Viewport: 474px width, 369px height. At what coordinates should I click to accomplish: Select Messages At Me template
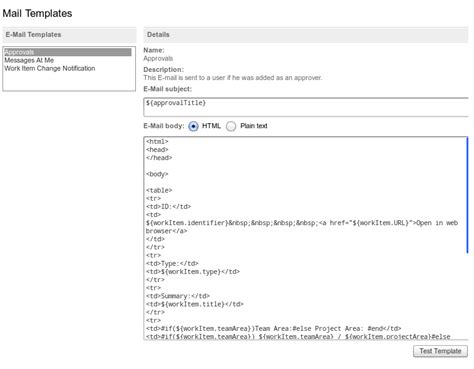pos(29,60)
